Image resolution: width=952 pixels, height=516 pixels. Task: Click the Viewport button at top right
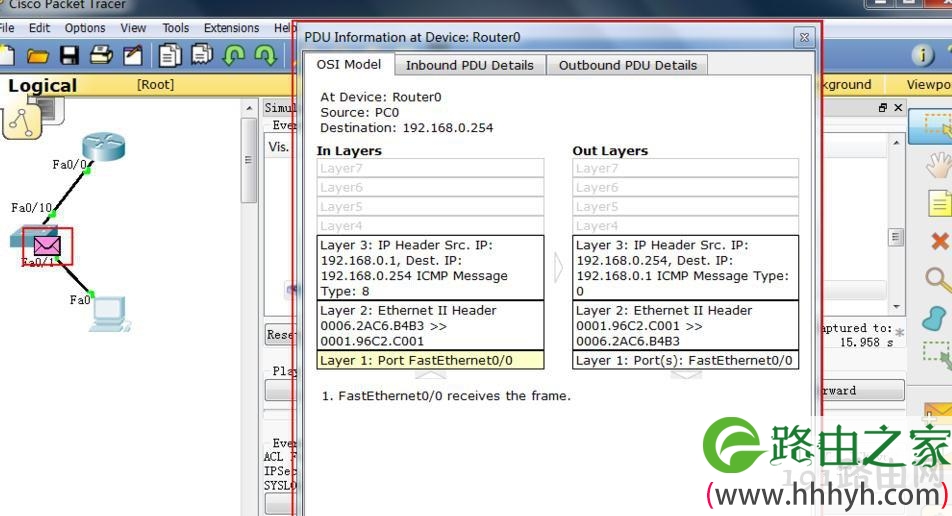(929, 84)
